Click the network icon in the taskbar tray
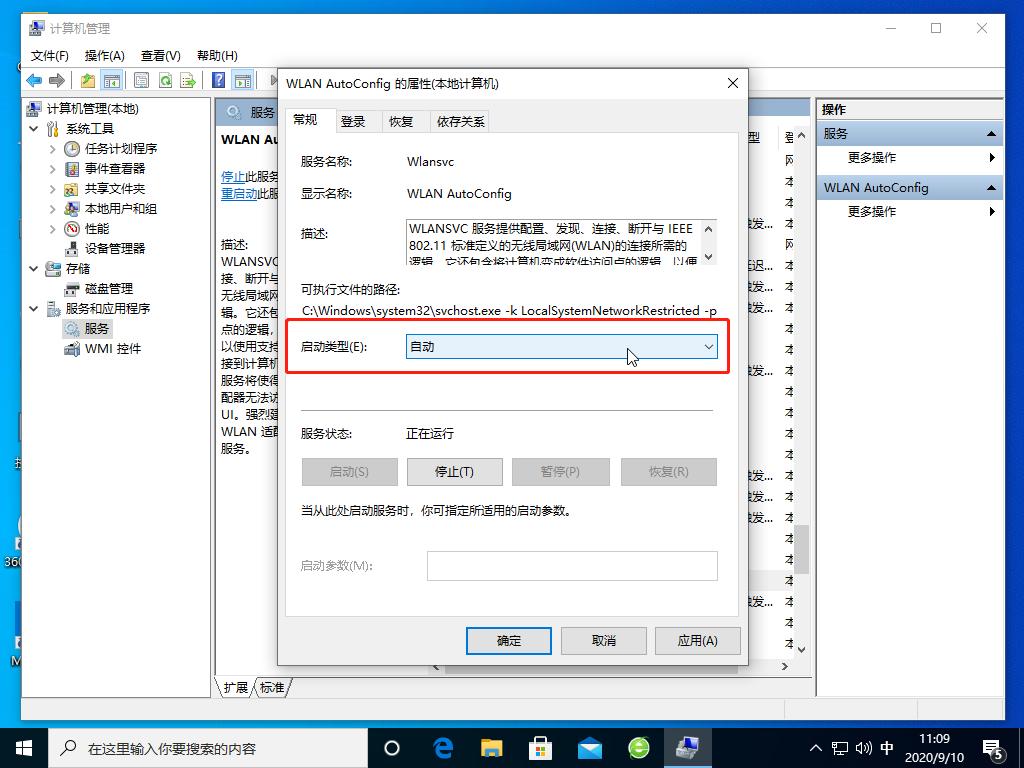Viewport: 1024px width, 768px height. point(840,748)
